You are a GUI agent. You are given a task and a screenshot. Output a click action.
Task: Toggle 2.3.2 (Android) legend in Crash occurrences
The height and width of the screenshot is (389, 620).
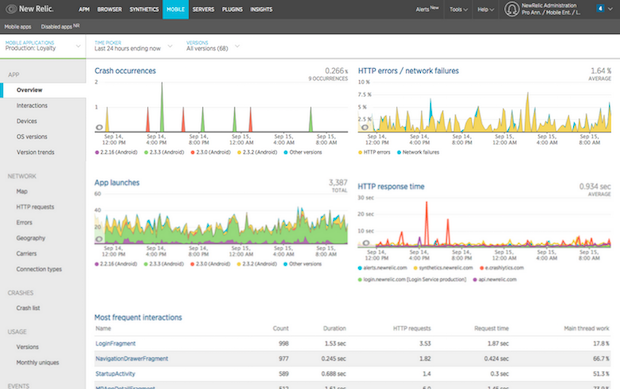click(257, 152)
